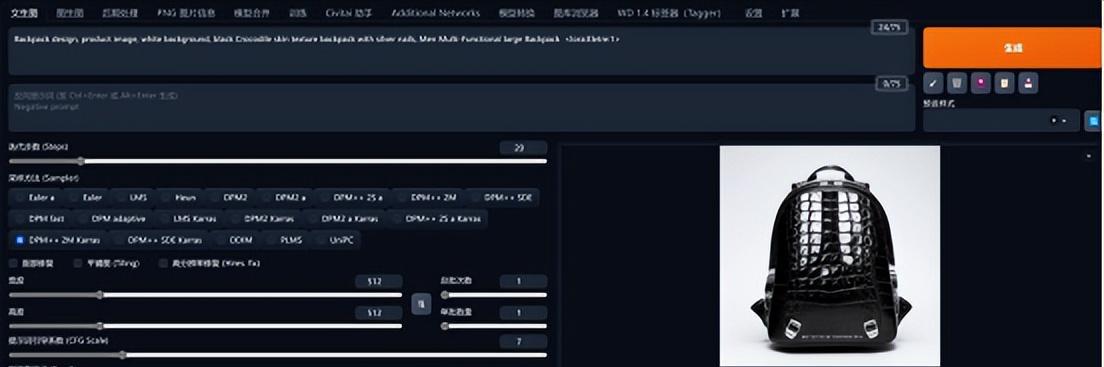Viewport: 1104px width, 367px height.
Task: Click the orange Generate button
Action: [x=1012, y=48]
